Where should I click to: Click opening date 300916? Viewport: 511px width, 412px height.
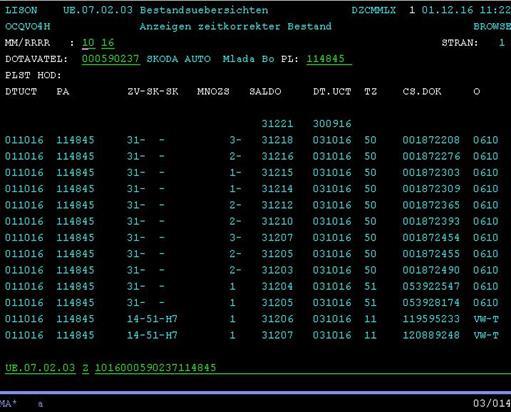332,124
